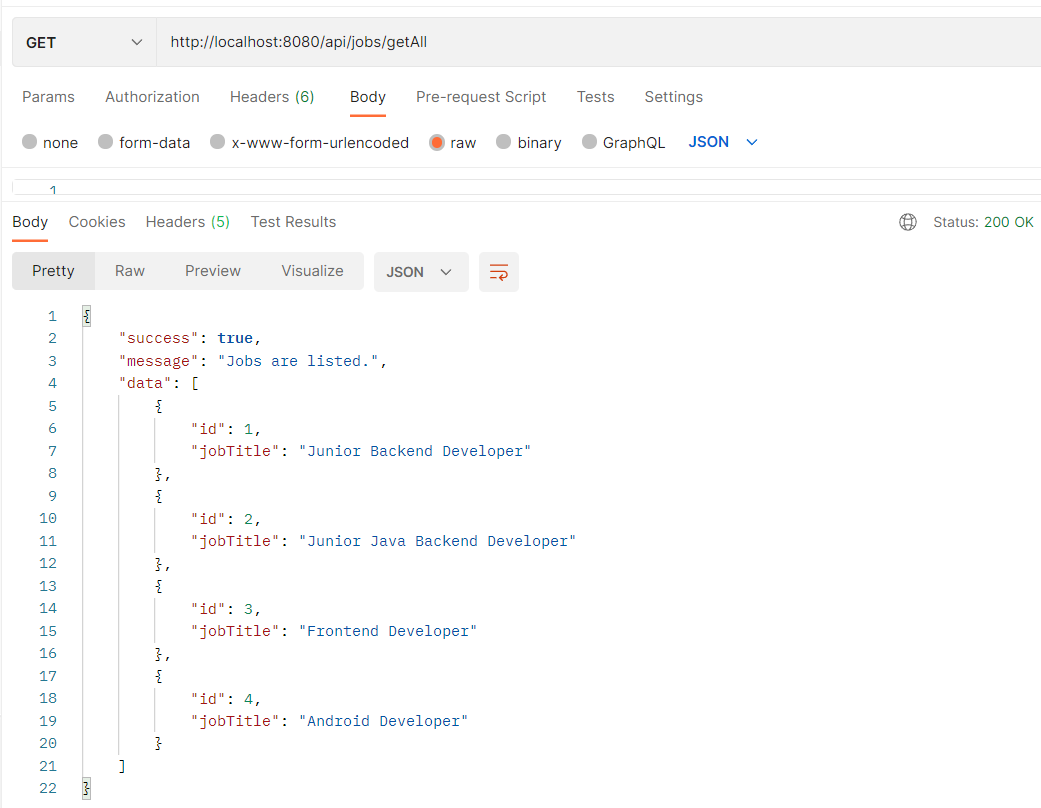This screenshot has width=1041, height=808.
Task: Select the binary body type
Action: pyautogui.click(x=503, y=142)
